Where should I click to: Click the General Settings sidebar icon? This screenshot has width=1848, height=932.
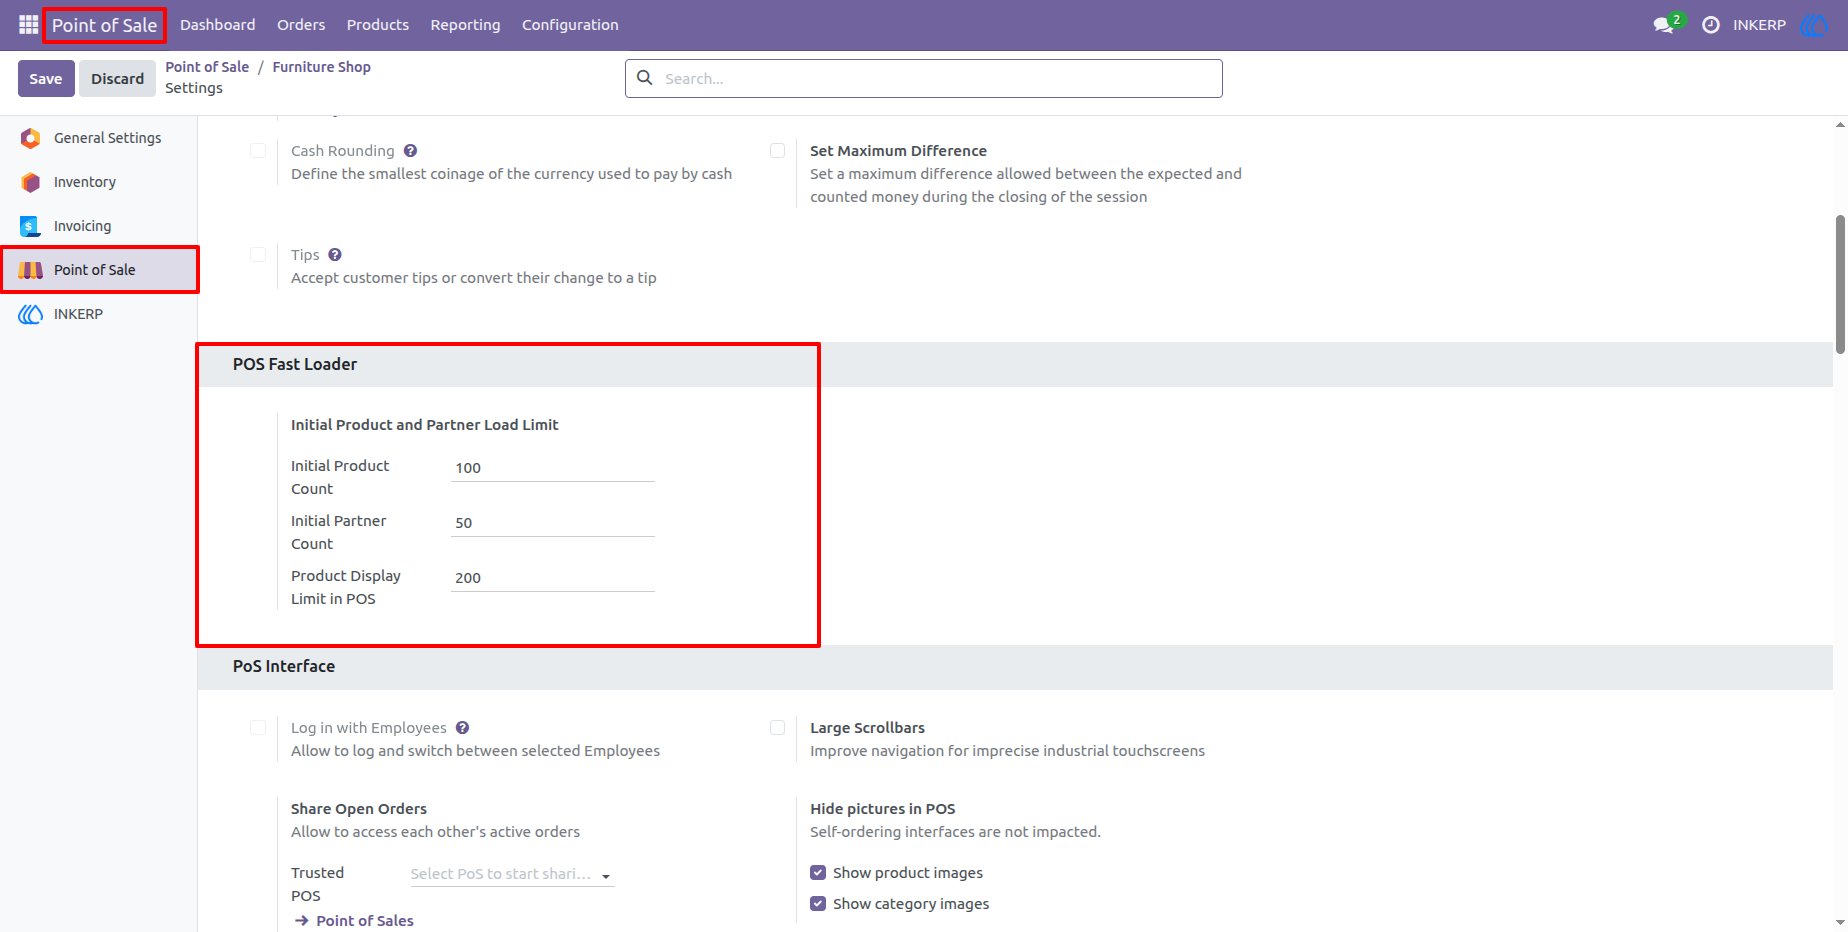(31, 138)
